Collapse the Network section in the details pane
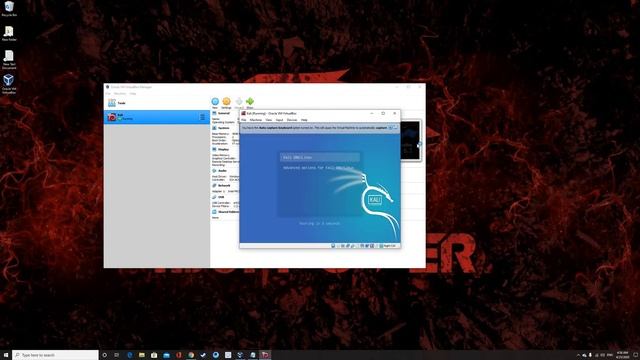 coord(224,185)
